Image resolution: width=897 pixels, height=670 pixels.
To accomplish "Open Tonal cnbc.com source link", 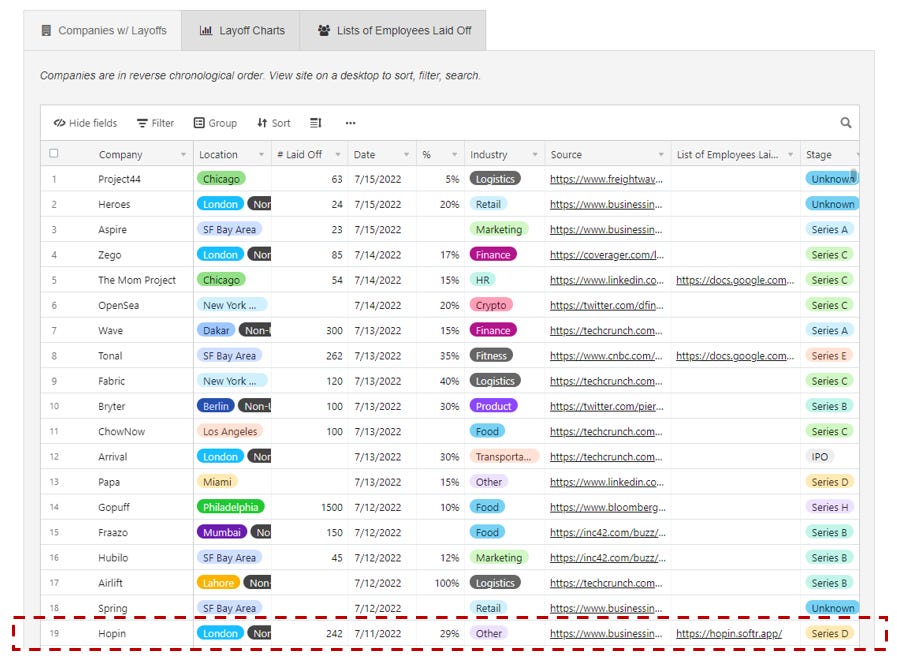I will pos(606,355).
